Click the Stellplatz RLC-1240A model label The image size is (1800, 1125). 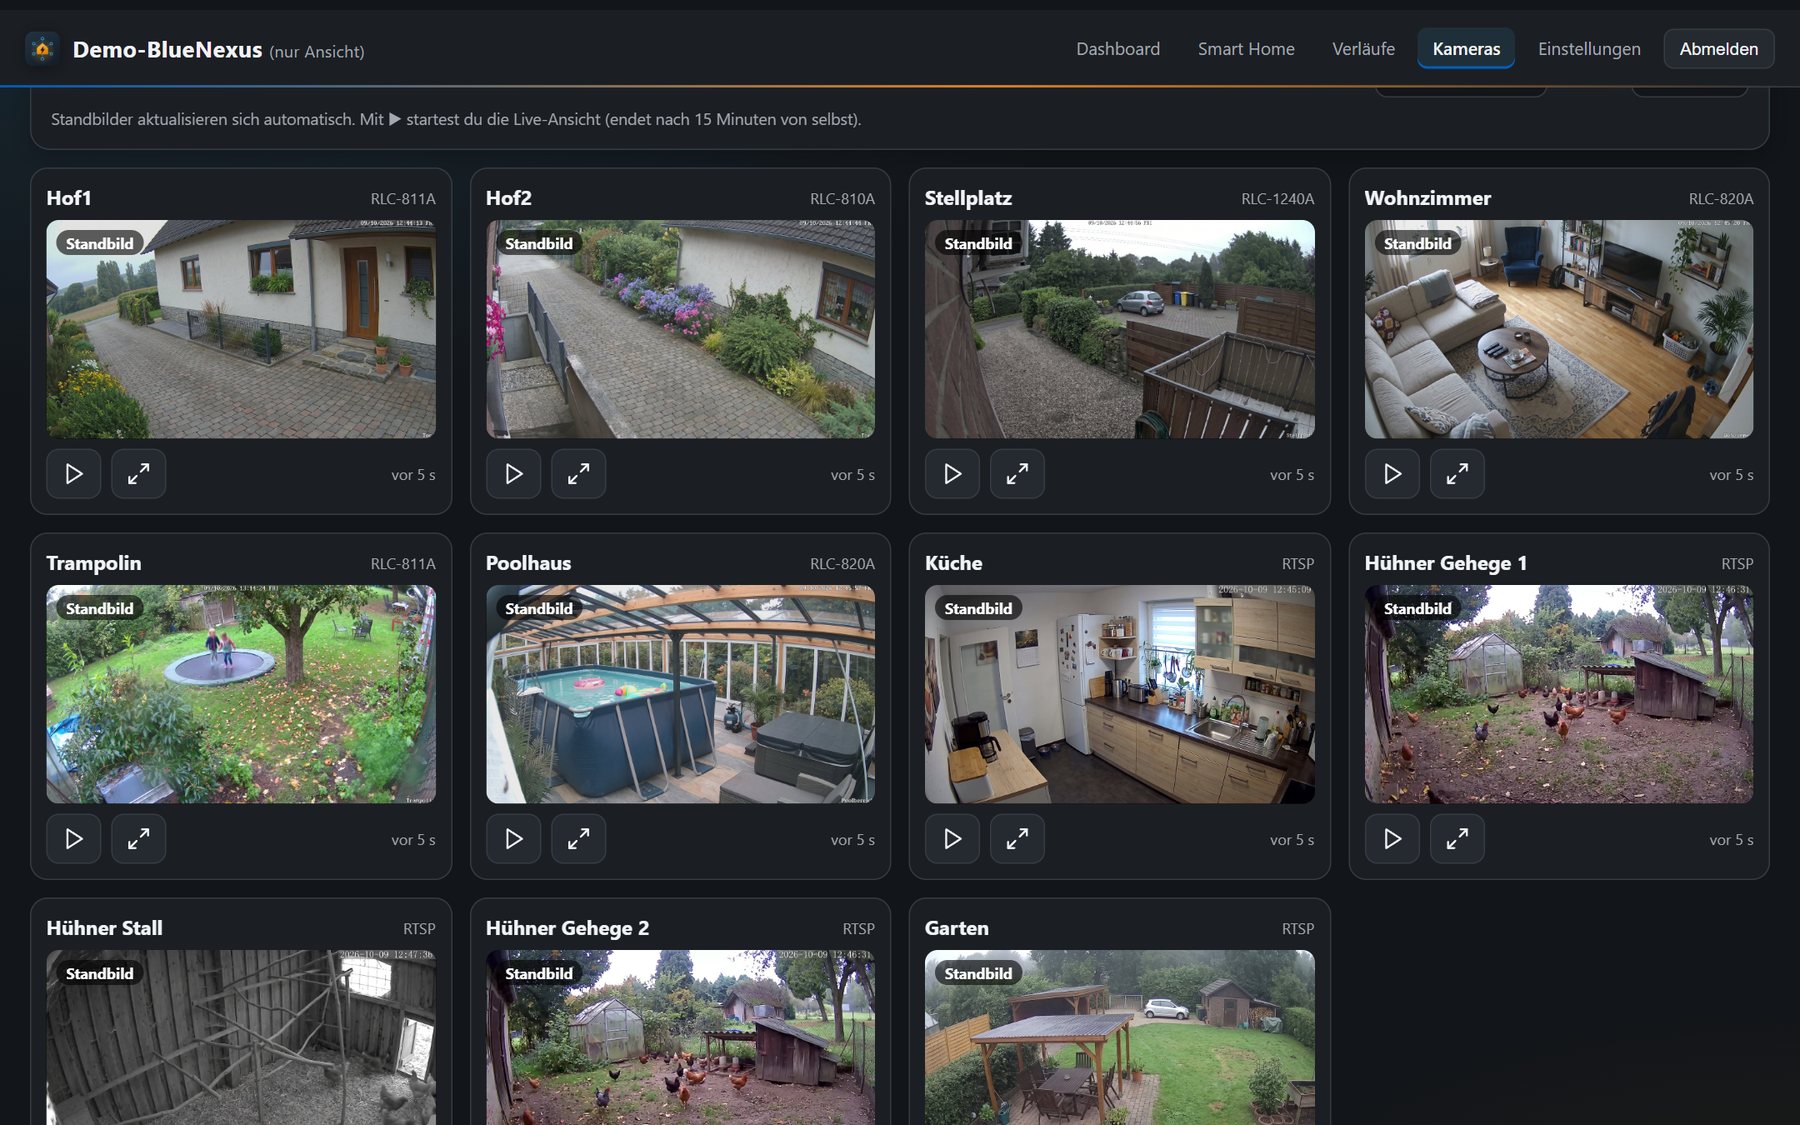[x=1277, y=199]
